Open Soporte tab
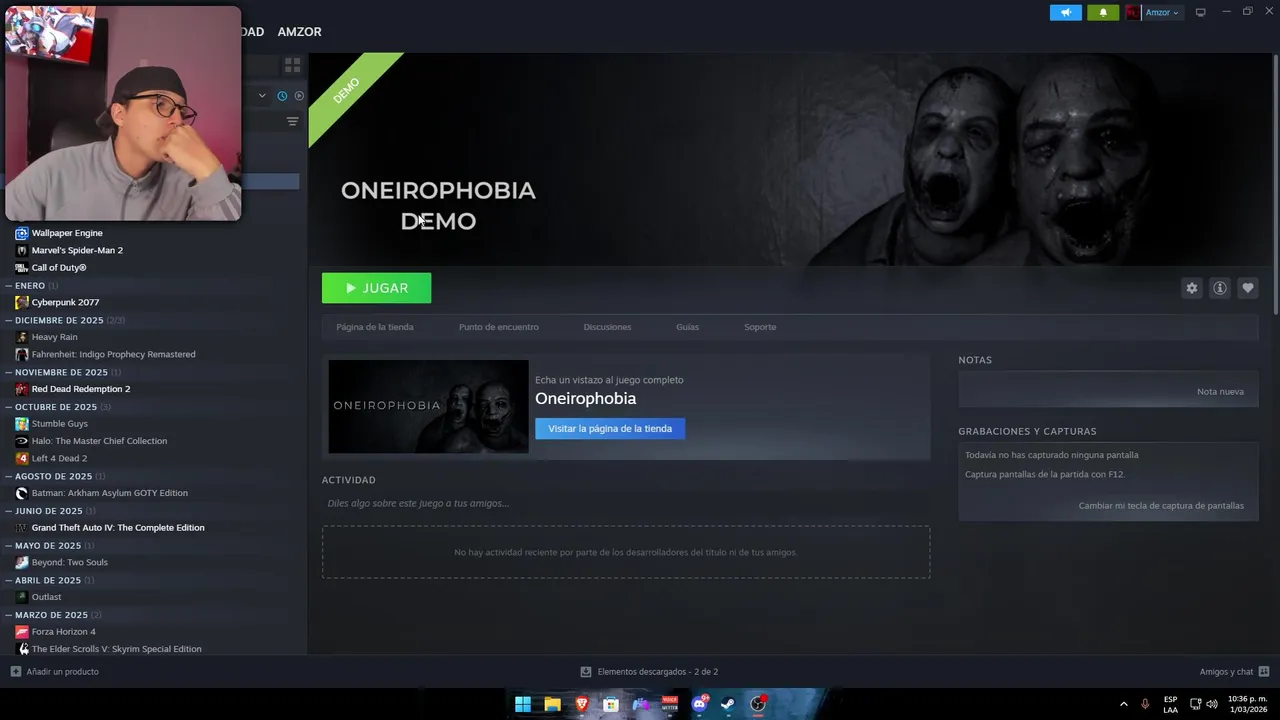 coord(760,327)
